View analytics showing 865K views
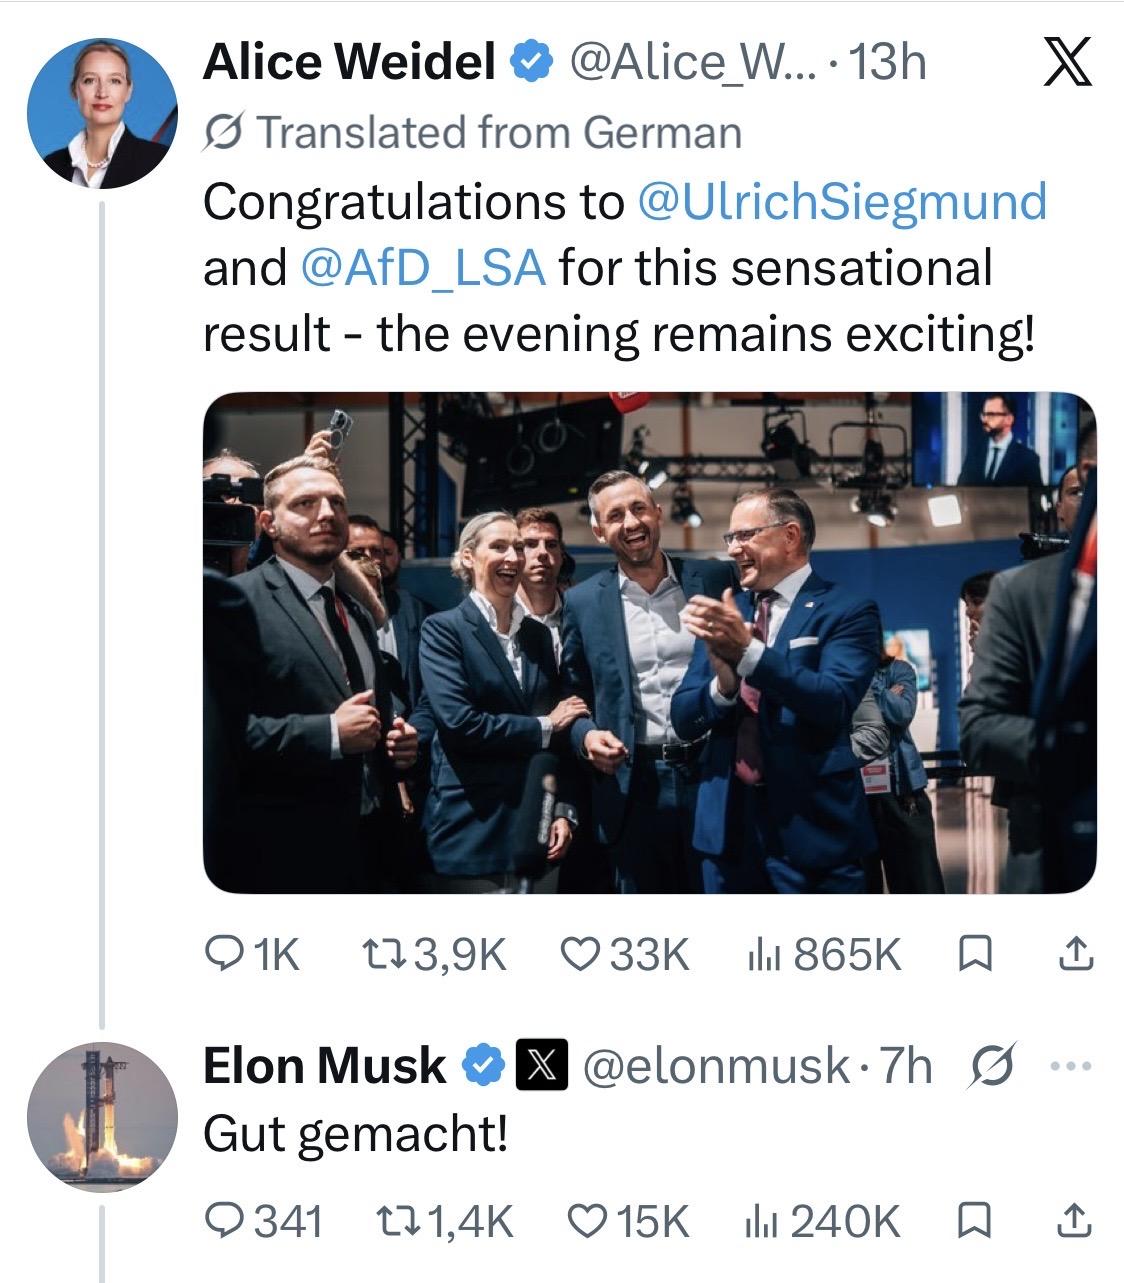Screen dimensions: 1124x1283 coord(824,954)
